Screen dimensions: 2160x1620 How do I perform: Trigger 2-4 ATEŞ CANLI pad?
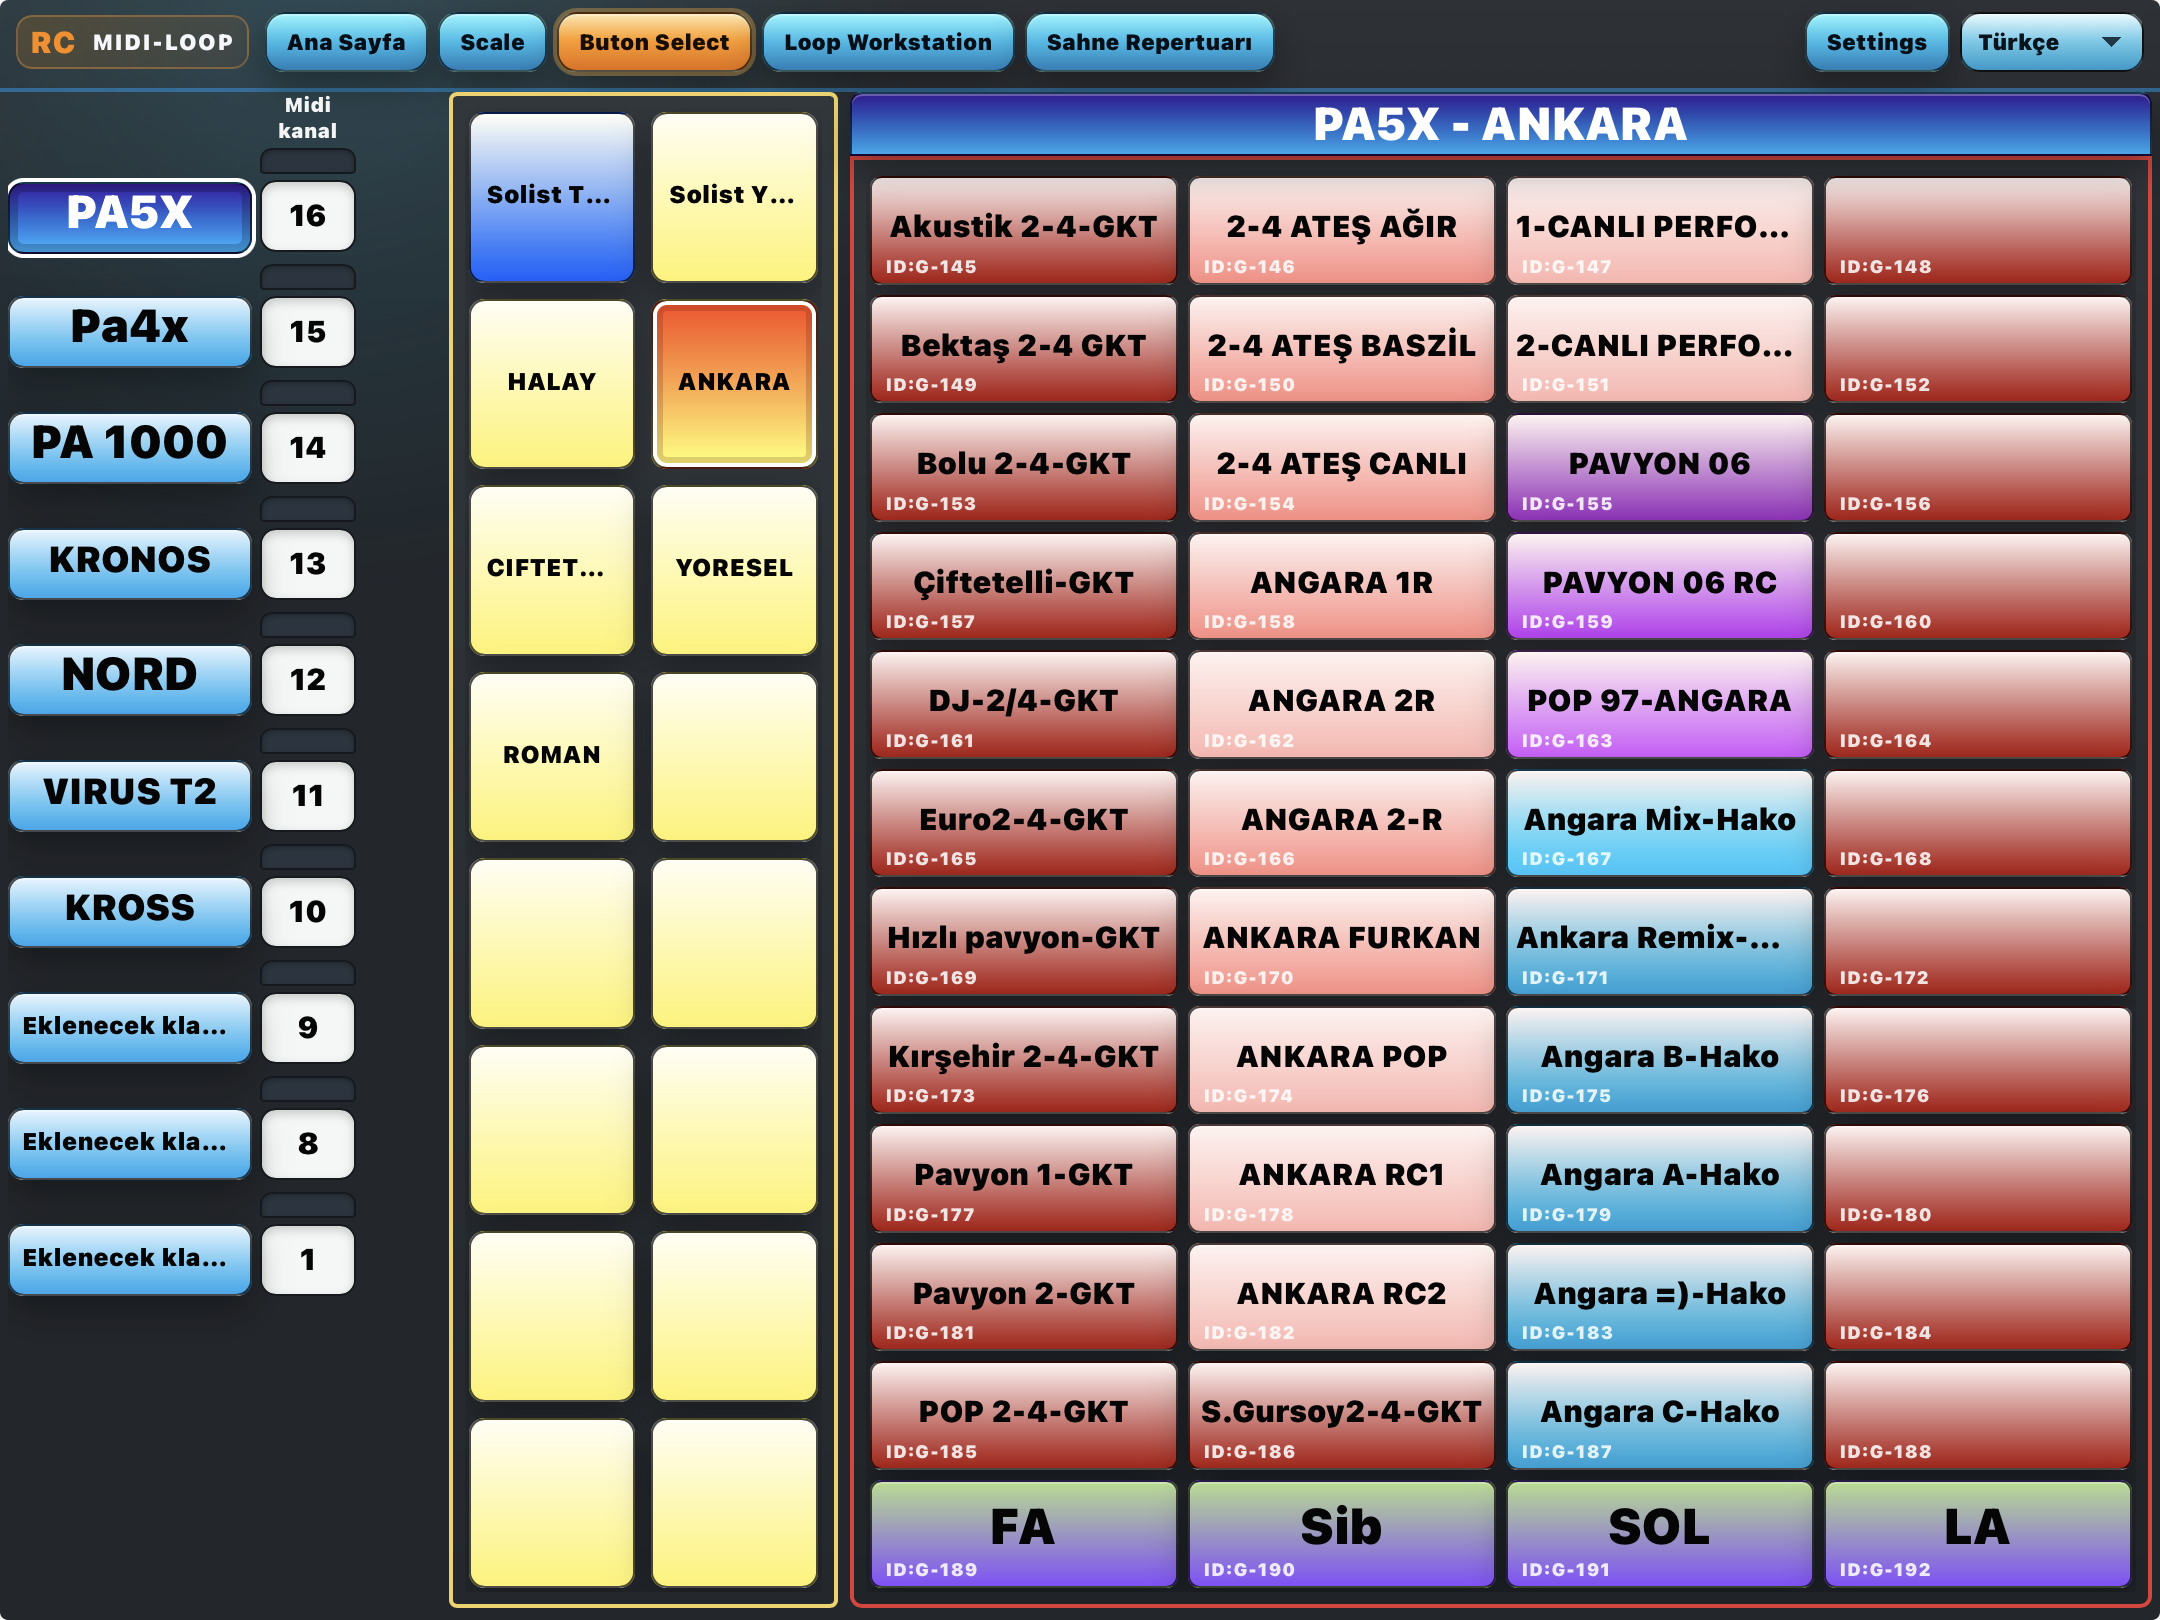tap(1341, 468)
